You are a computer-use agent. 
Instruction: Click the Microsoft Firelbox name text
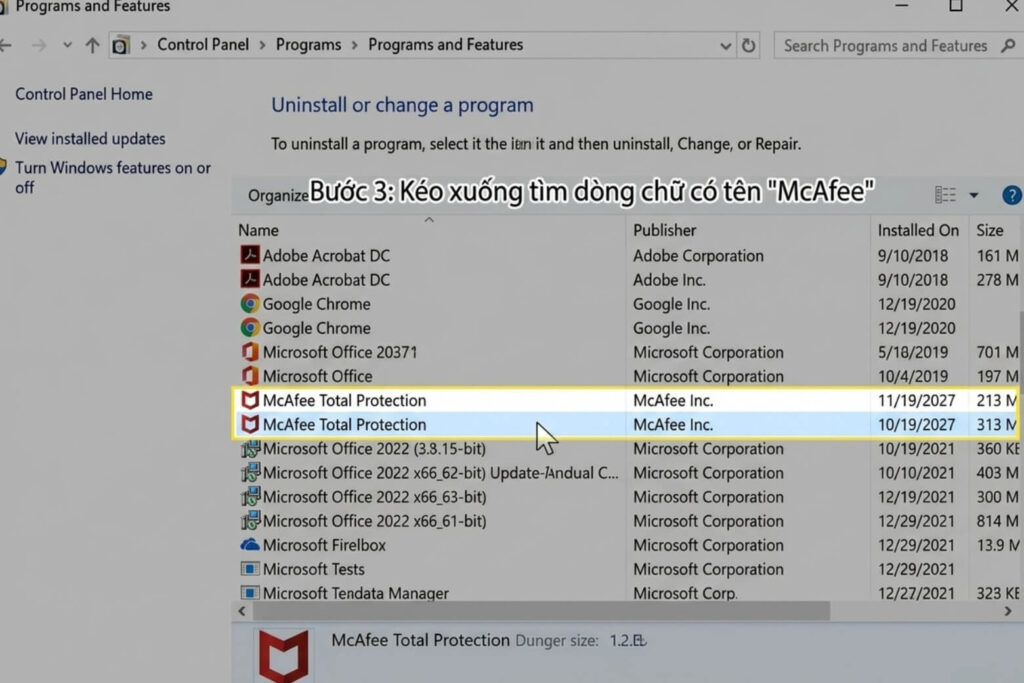click(x=324, y=545)
